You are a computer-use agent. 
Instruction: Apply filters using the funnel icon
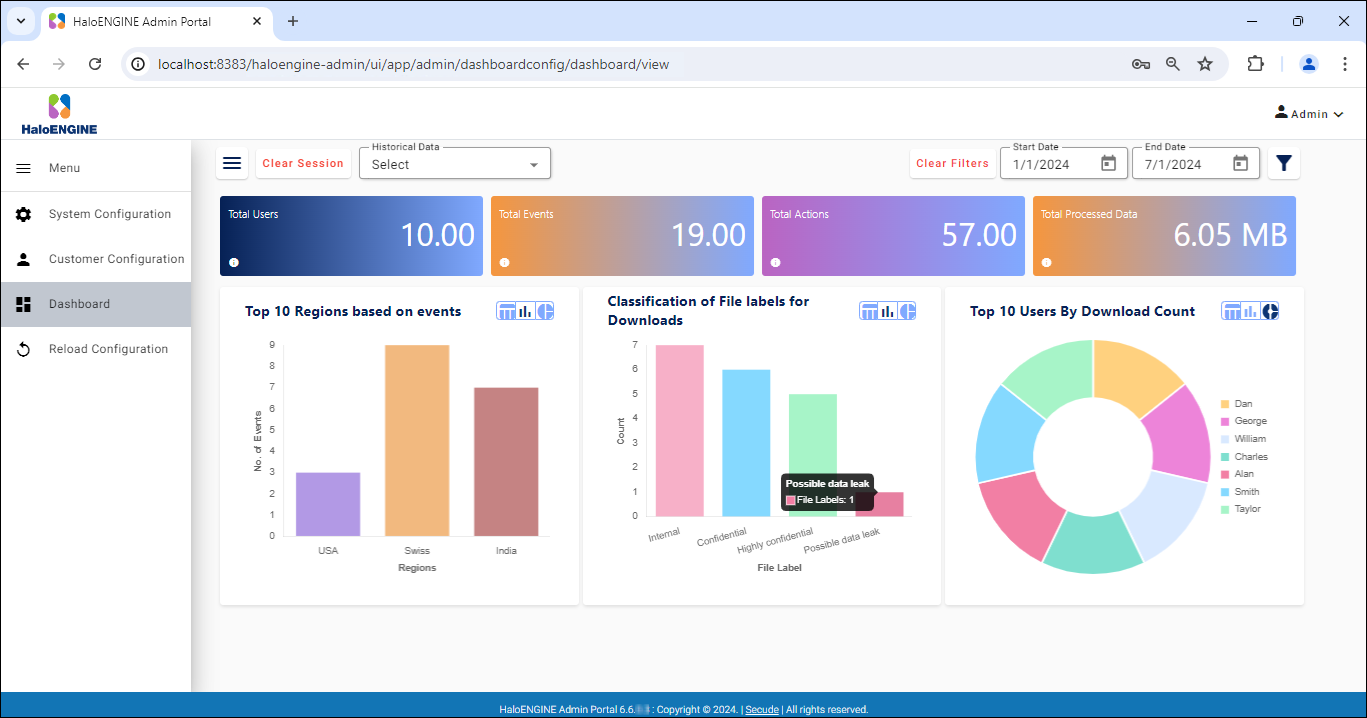click(x=1284, y=163)
